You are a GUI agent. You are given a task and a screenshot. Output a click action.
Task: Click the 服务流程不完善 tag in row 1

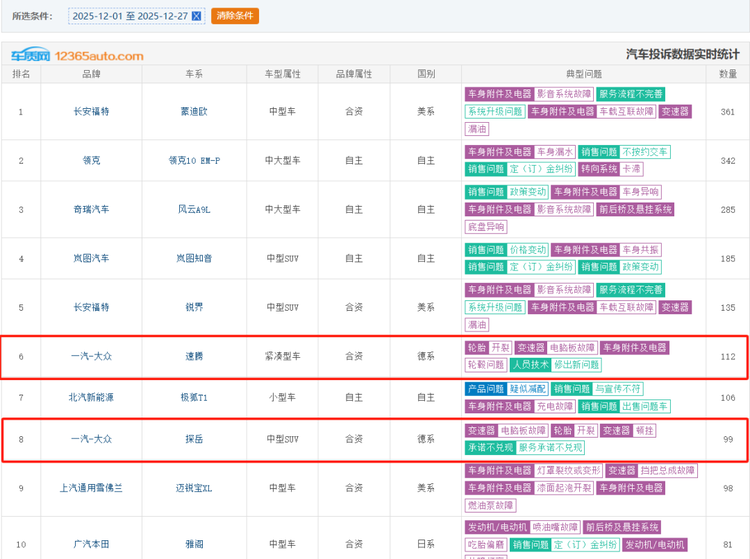pos(631,94)
